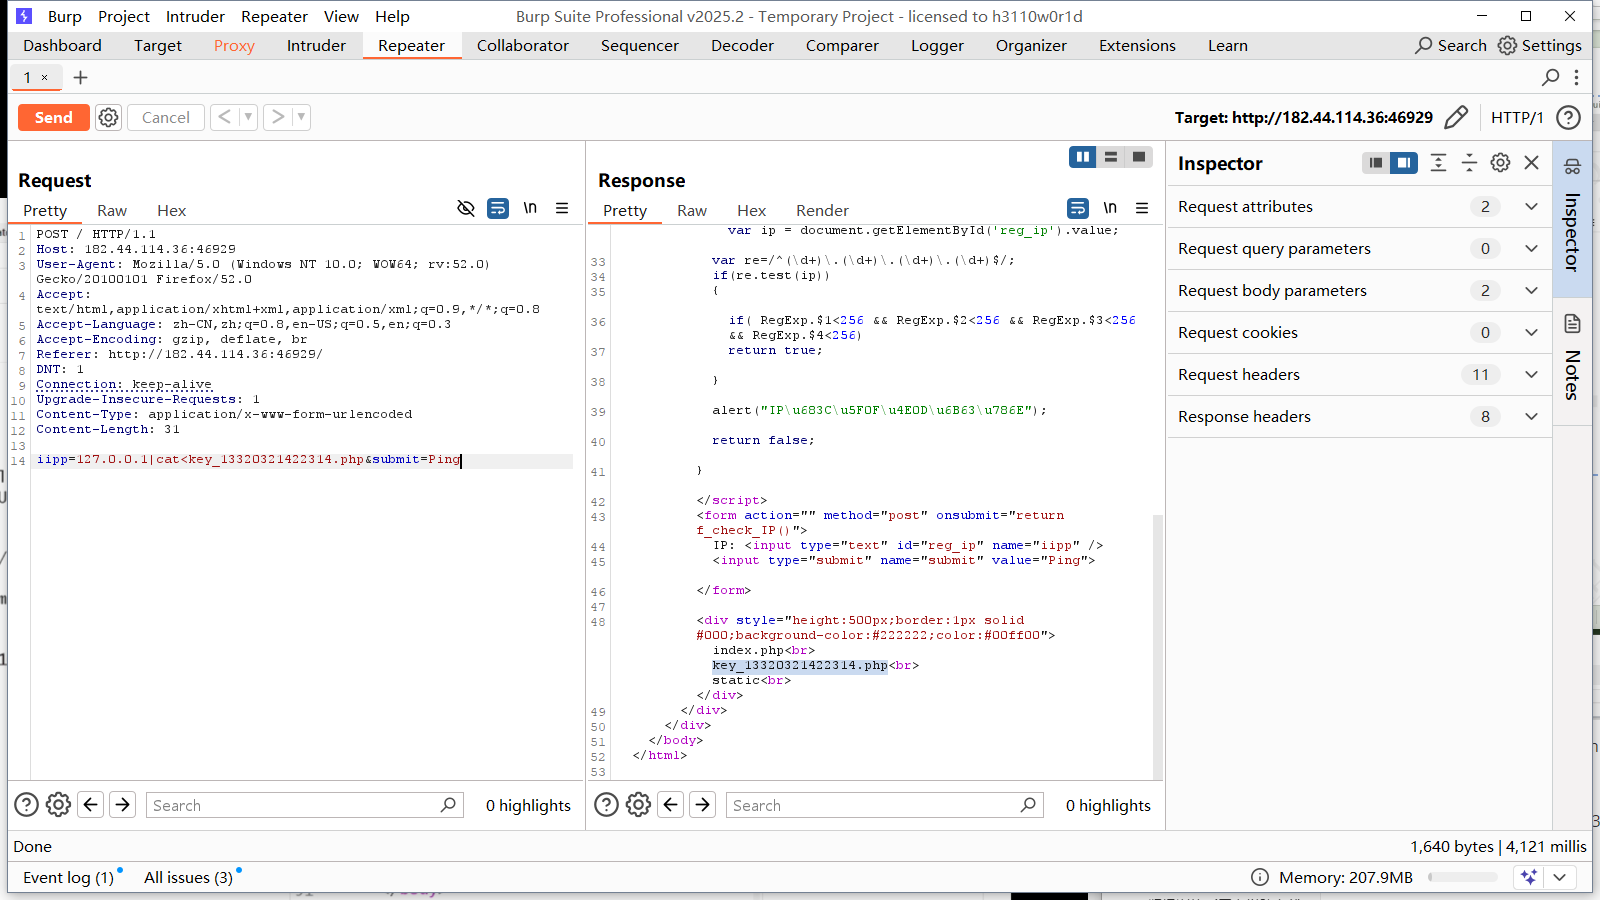Add a new Repeater tab
This screenshot has height=900, width=1600.
[81, 77]
